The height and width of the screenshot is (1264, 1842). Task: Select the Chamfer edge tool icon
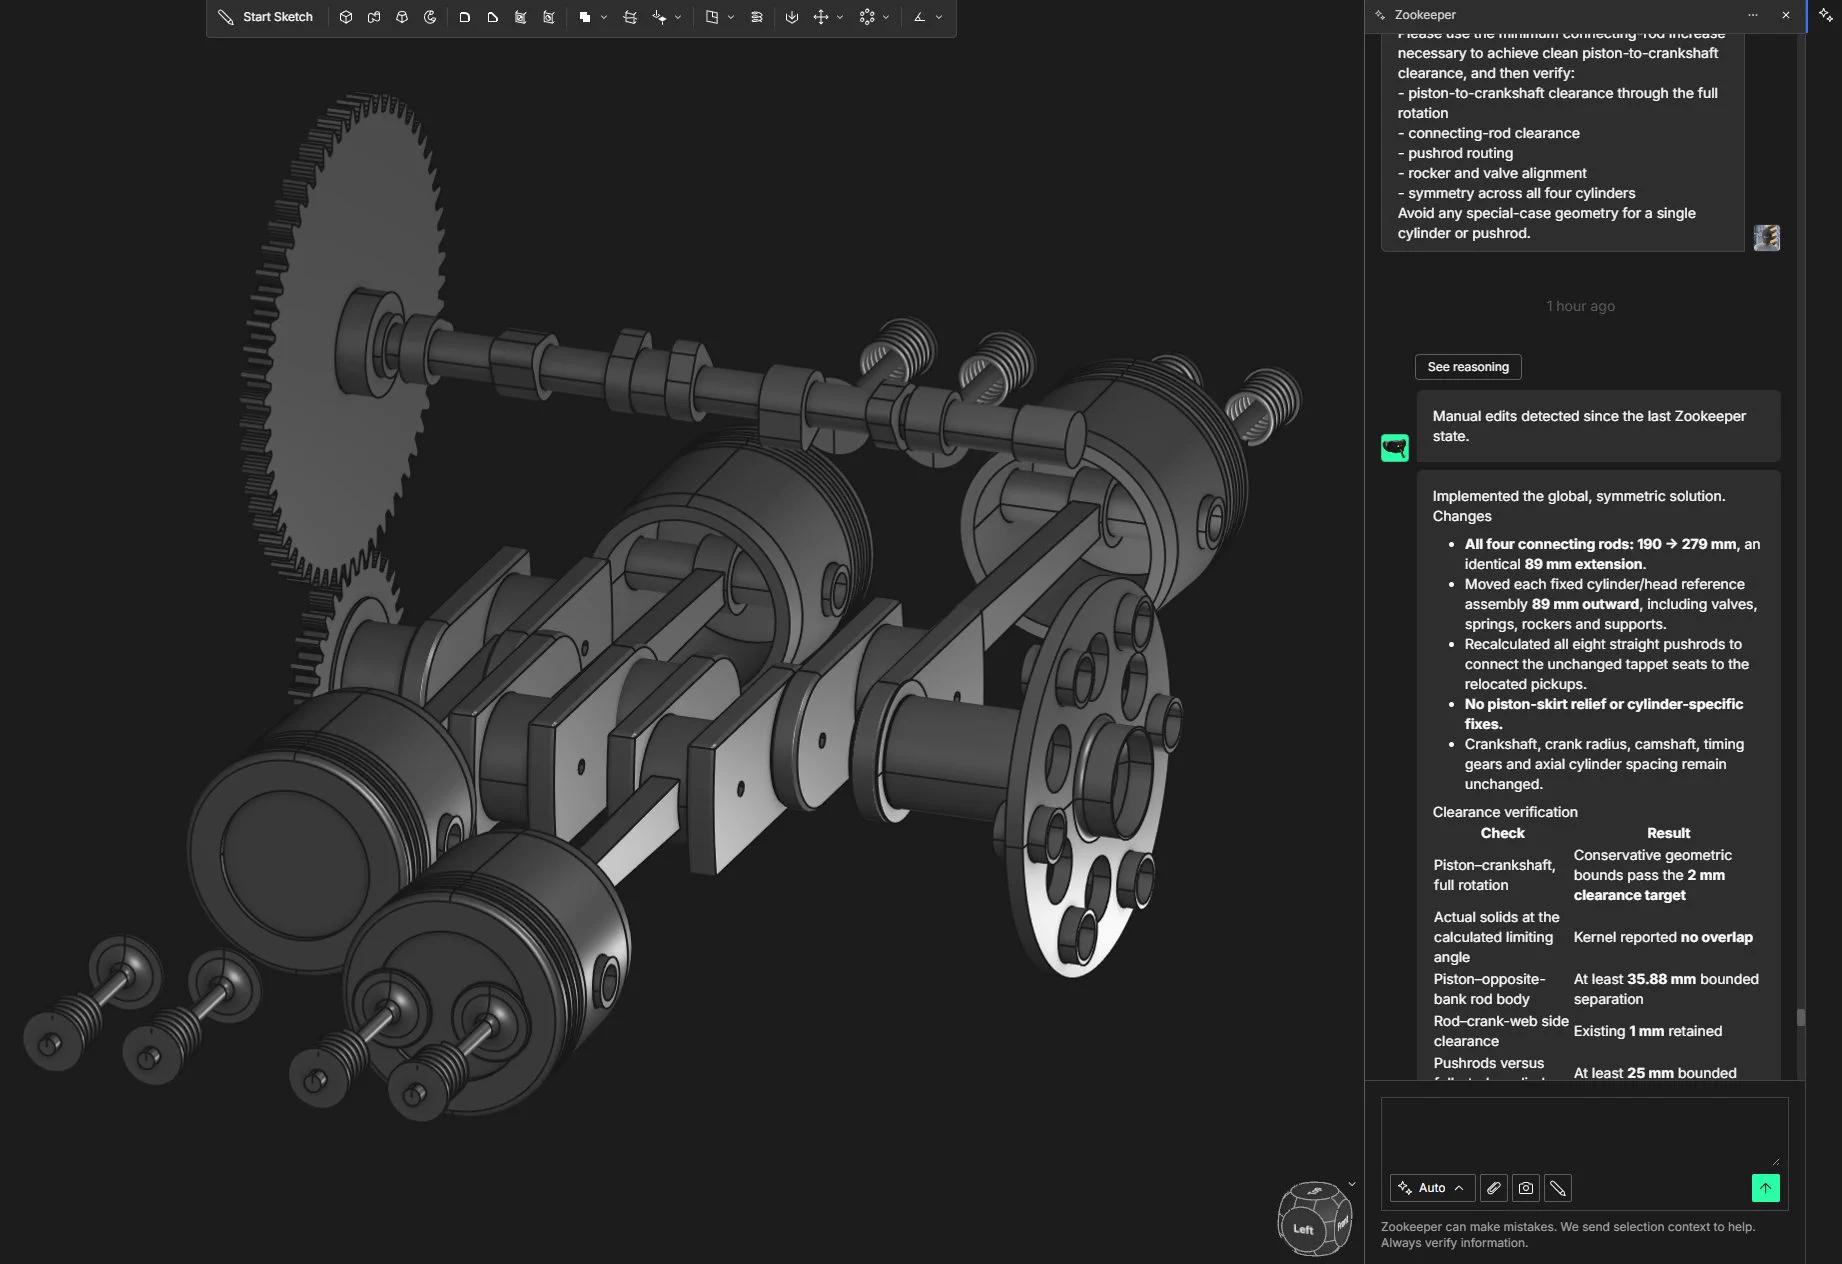point(493,17)
